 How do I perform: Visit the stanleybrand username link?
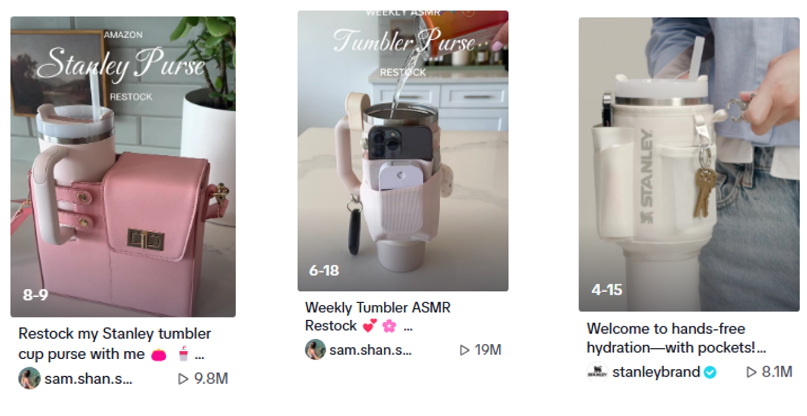tap(656, 372)
